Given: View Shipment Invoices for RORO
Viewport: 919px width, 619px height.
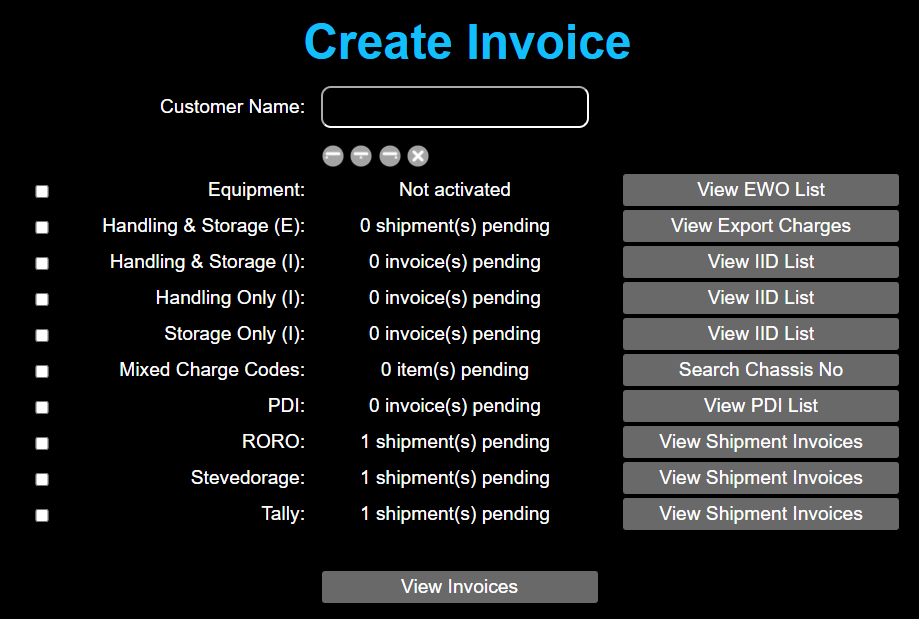Looking at the screenshot, I should click(x=761, y=441).
